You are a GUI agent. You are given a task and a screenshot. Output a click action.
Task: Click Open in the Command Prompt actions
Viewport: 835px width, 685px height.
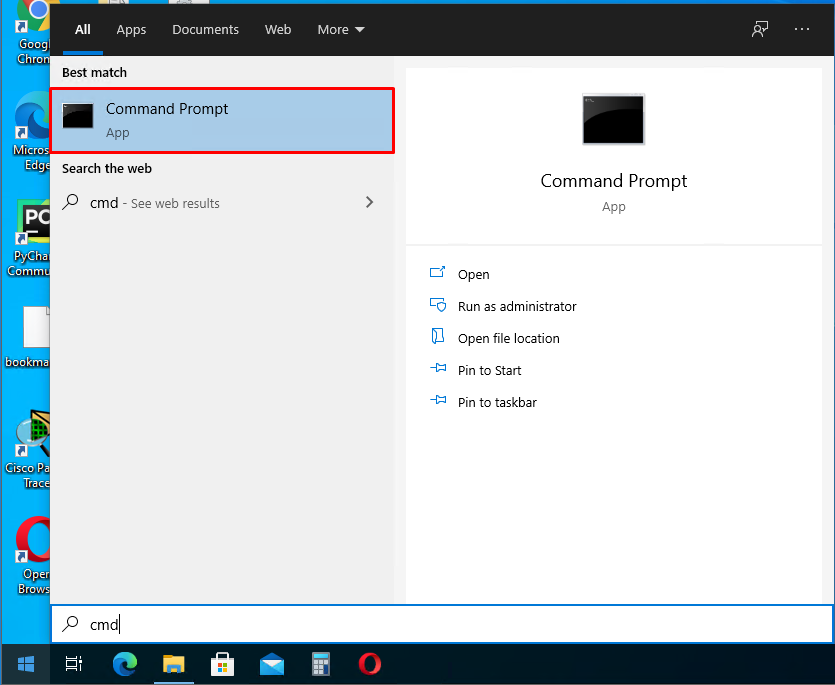pyautogui.click(x=473, y=274)
